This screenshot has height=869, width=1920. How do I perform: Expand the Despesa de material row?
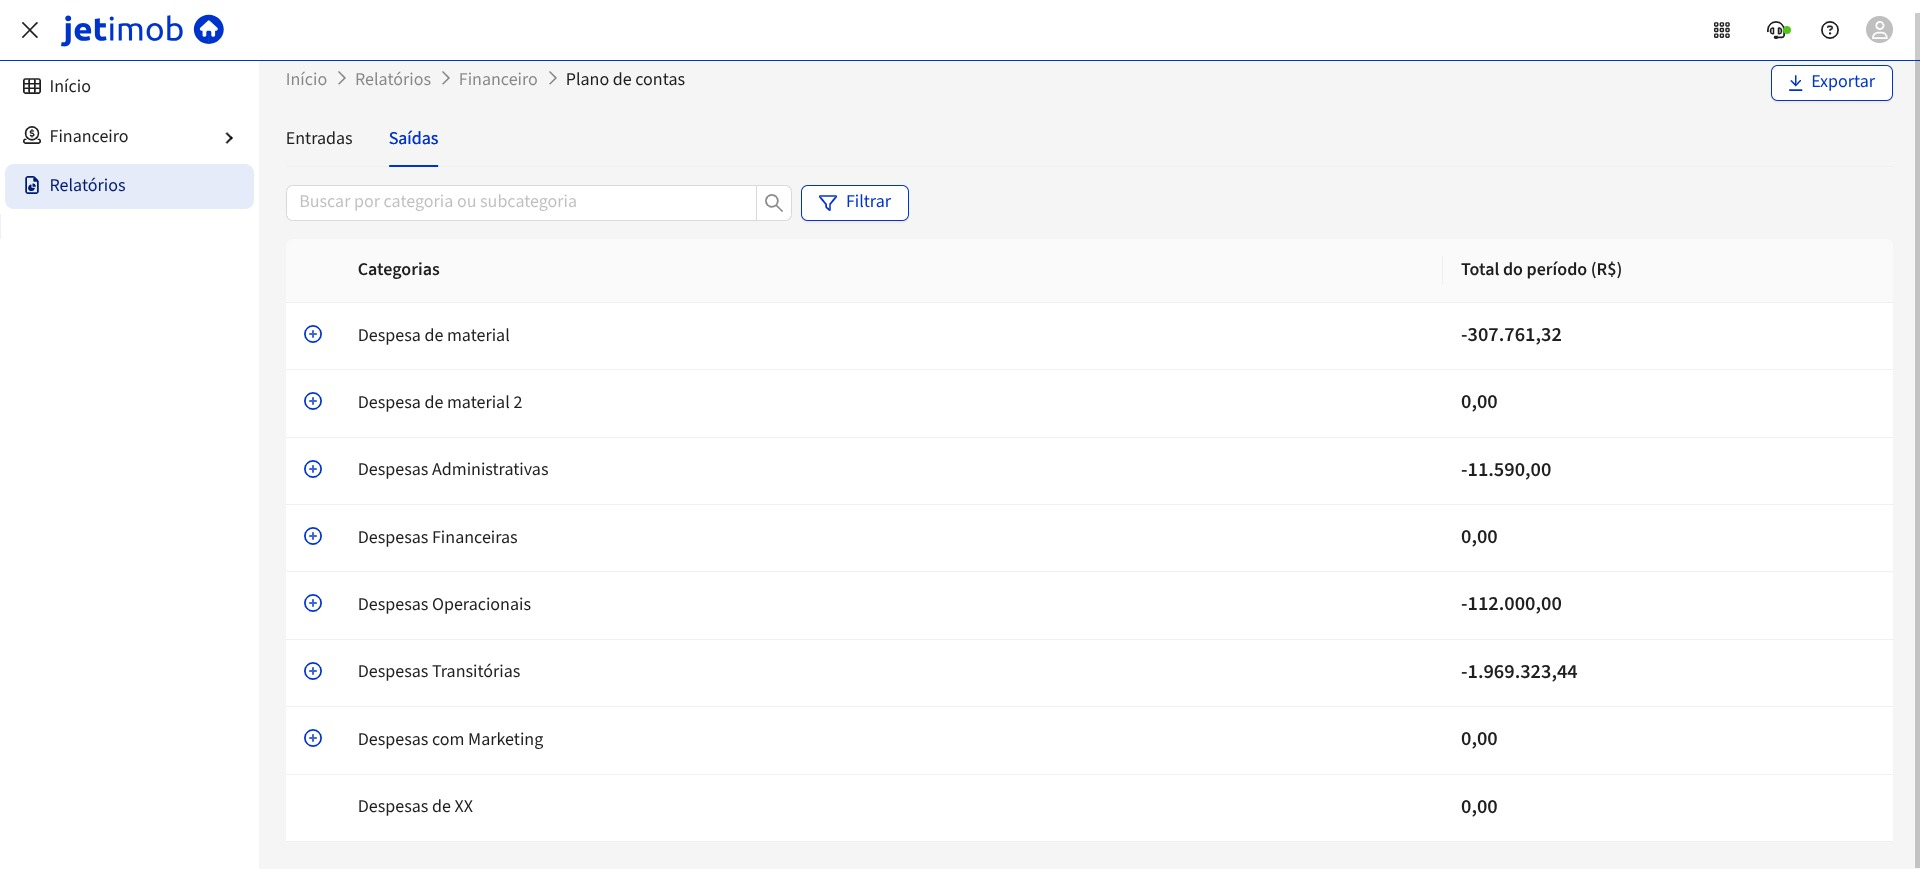[x=313, y=334]
